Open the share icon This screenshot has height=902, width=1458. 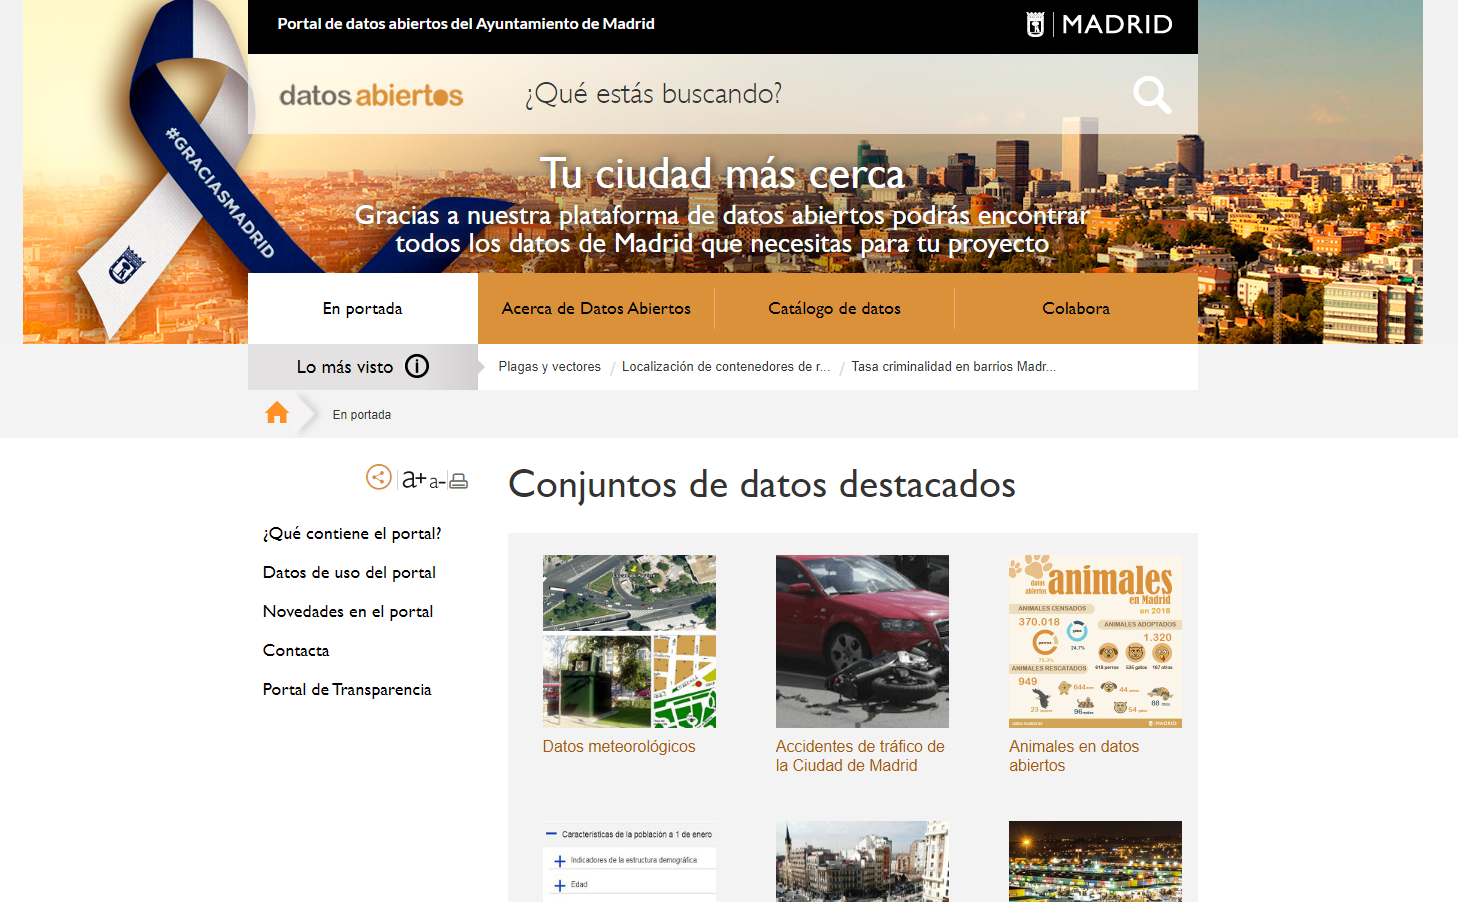(x=378, y=477)
